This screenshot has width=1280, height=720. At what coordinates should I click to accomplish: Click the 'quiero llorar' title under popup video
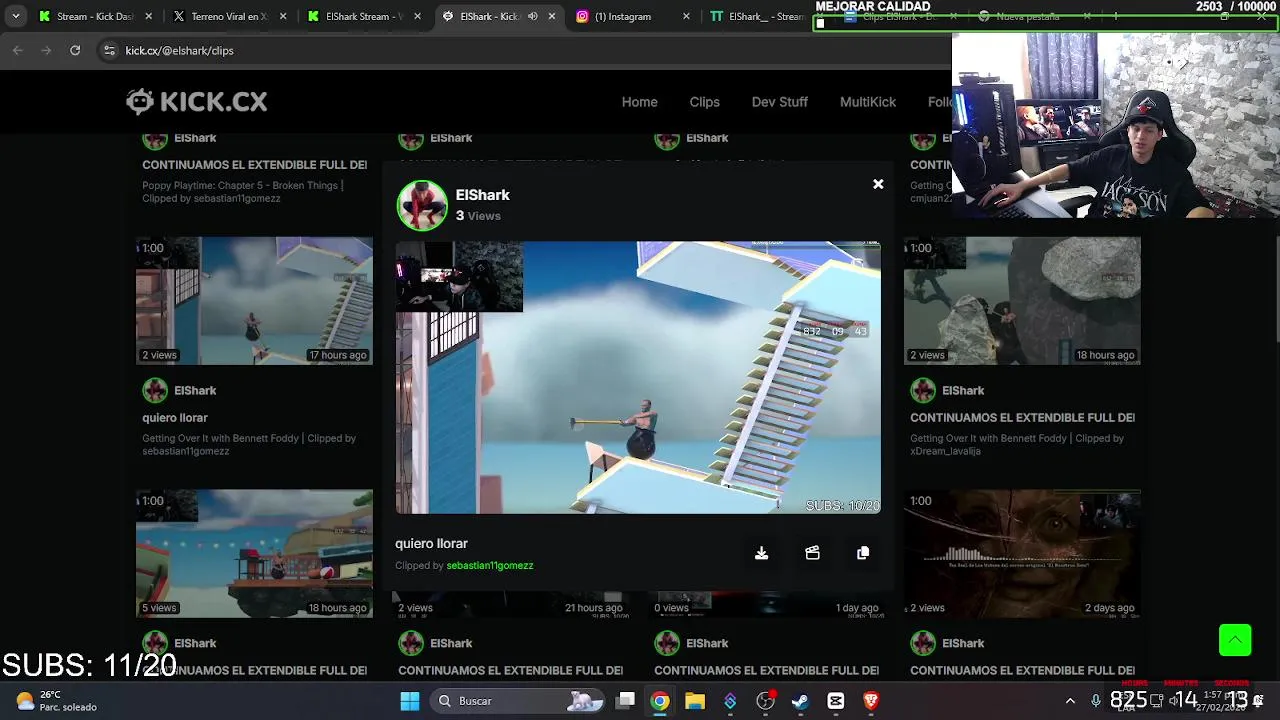431,543
